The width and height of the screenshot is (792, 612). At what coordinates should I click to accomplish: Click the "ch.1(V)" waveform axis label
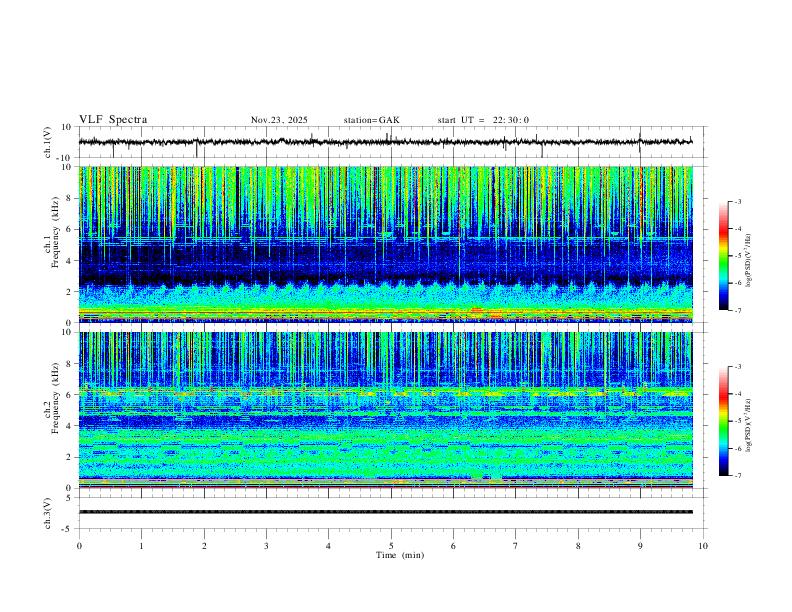coord(48,142)
